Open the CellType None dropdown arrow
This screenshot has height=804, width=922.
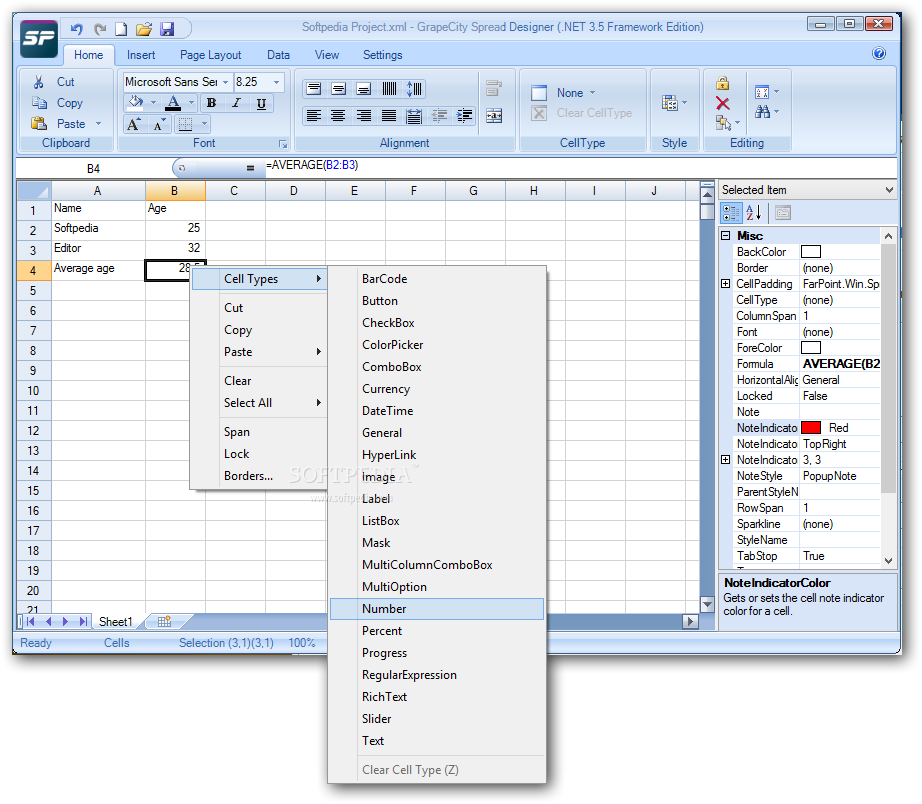point(592,93)
